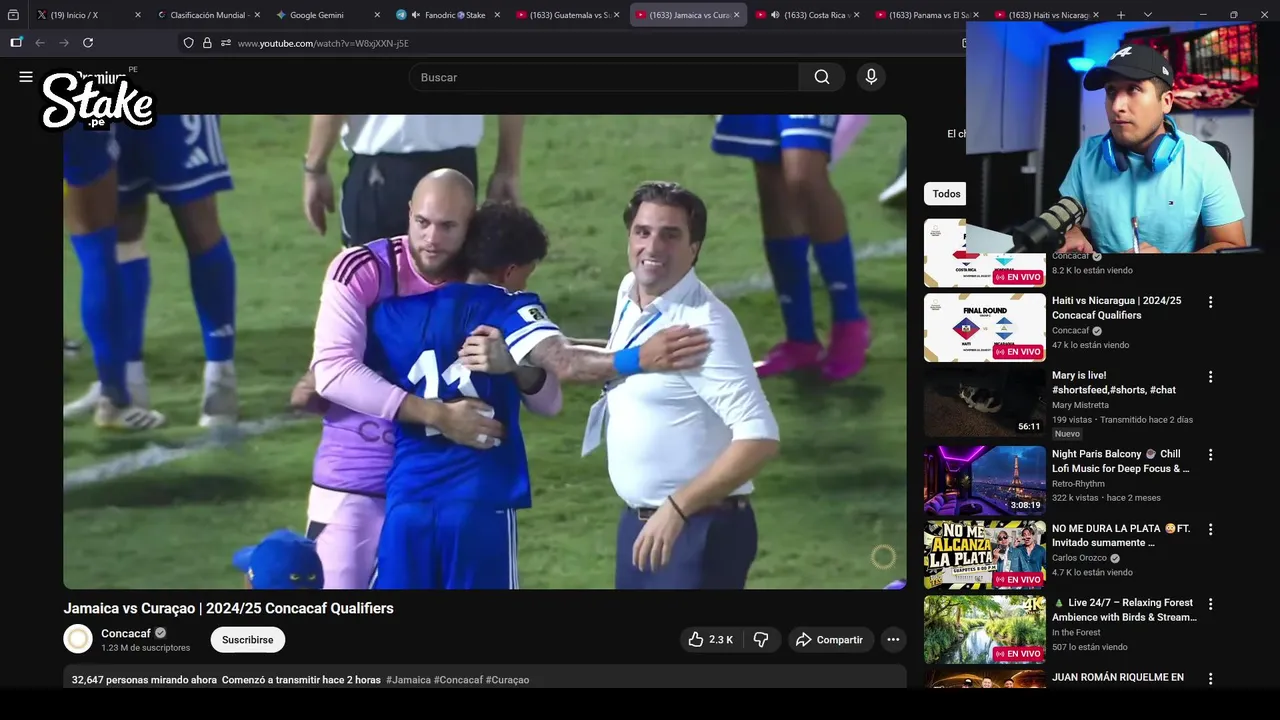Reload the current page
The width and height of the screenshot is (1280, 720).
(x=88, y=43)
